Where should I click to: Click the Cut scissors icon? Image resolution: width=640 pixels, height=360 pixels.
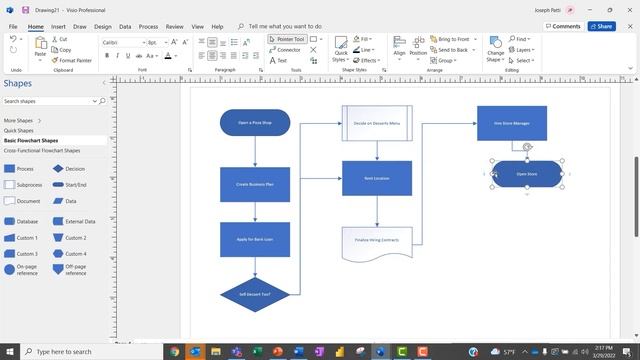[x=55, y=39]
